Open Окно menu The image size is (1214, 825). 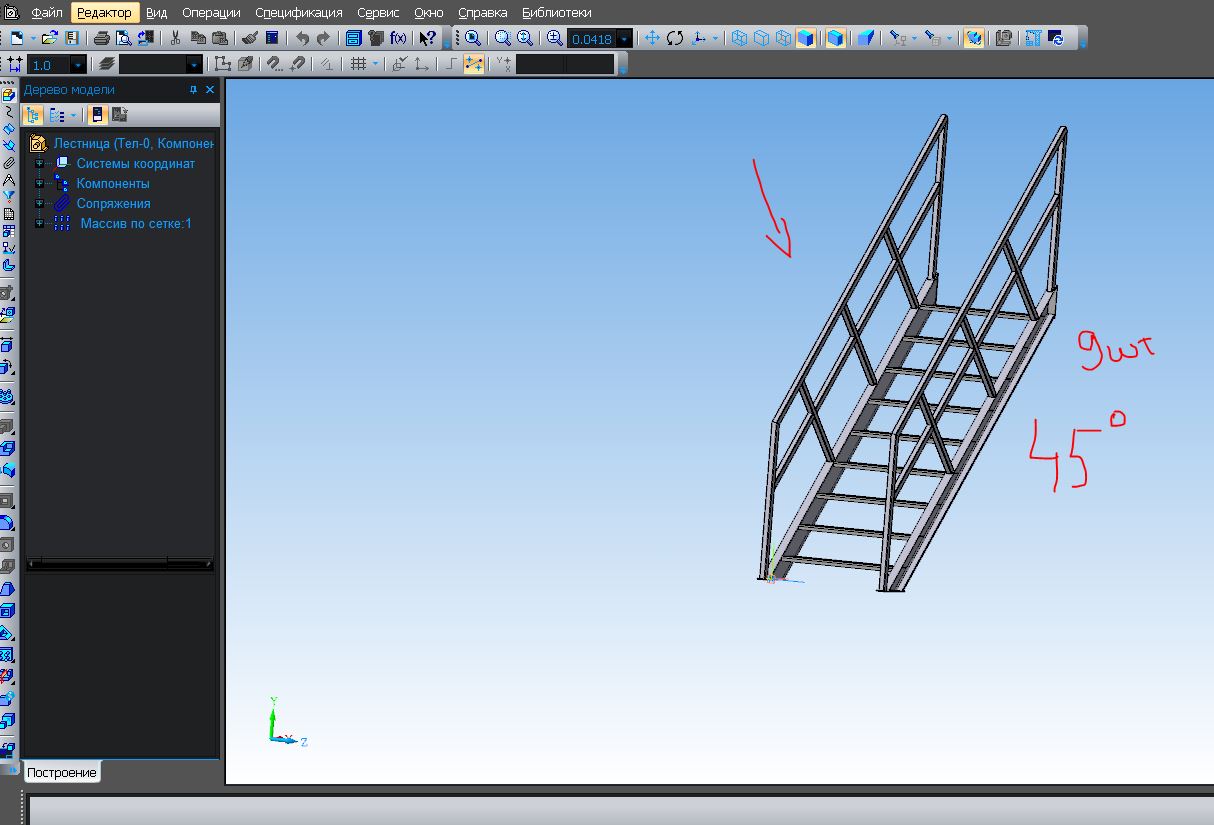[x=429, y=13]
